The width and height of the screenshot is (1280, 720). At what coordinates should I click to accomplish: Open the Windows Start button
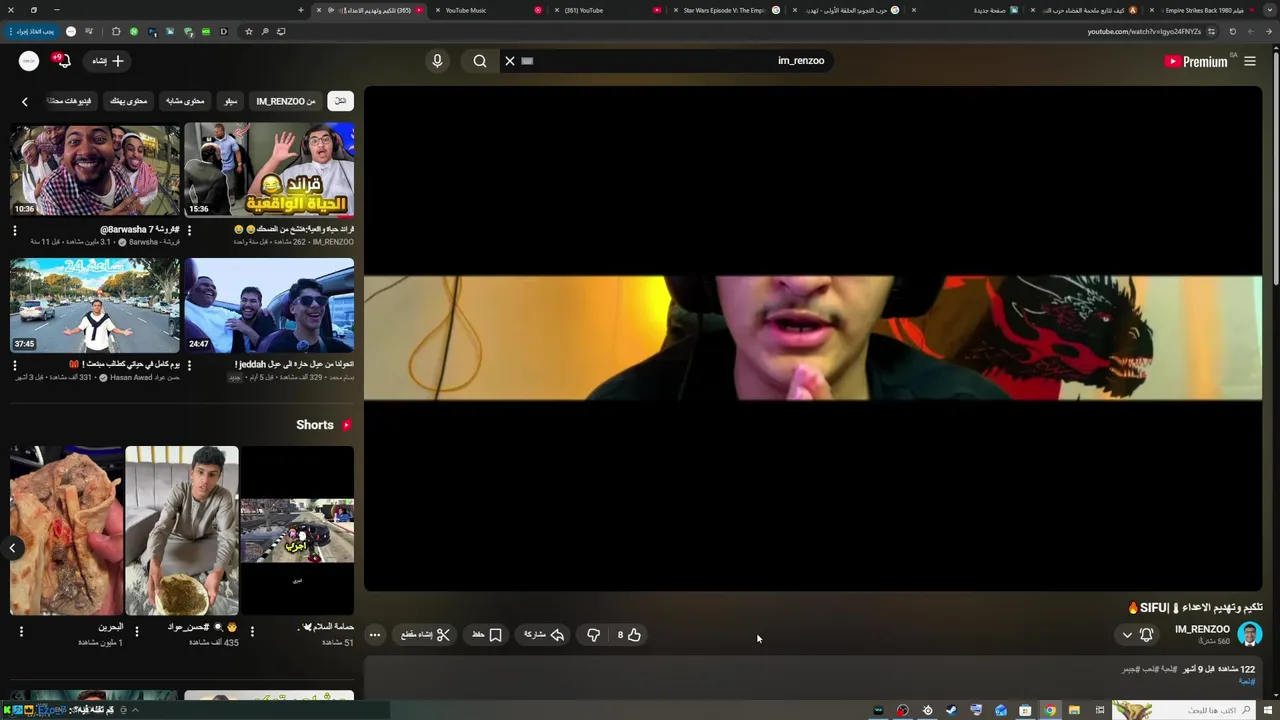point(1267,710)
